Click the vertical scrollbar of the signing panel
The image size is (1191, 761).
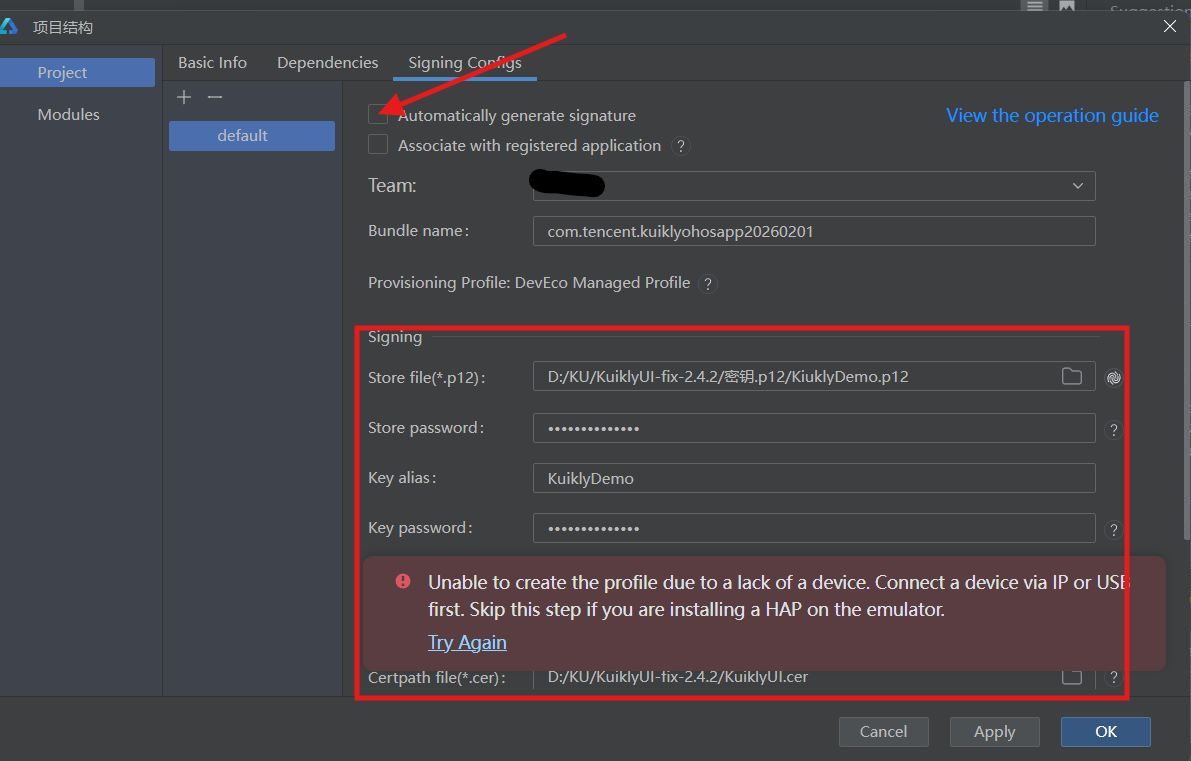pos(1186,311)
